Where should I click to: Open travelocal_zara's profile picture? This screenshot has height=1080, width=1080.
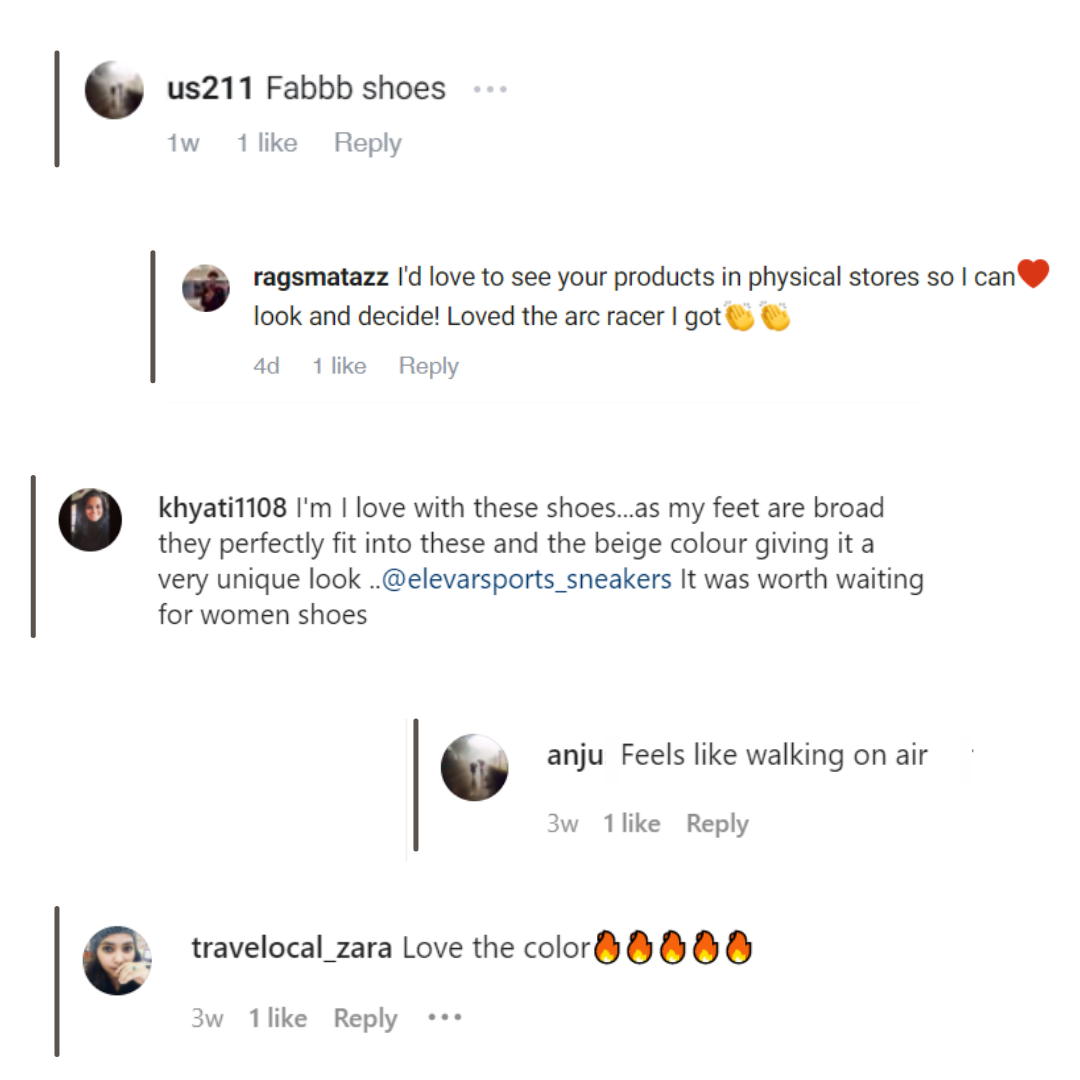(117, 960)
